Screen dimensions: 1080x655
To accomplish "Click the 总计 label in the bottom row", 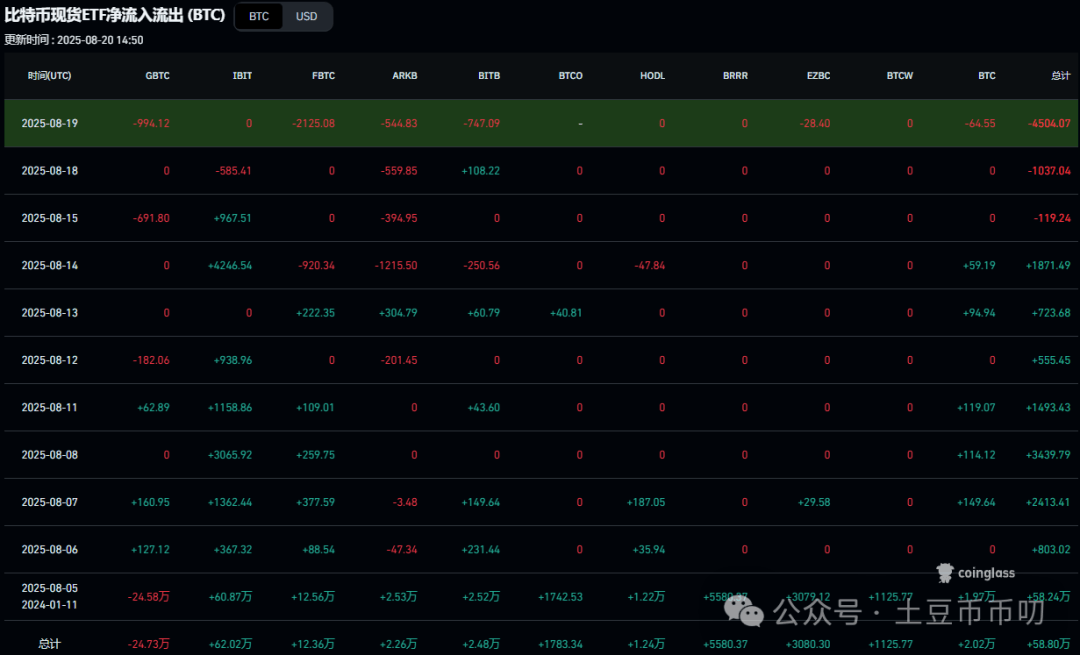I will click(x=50, y=644).
